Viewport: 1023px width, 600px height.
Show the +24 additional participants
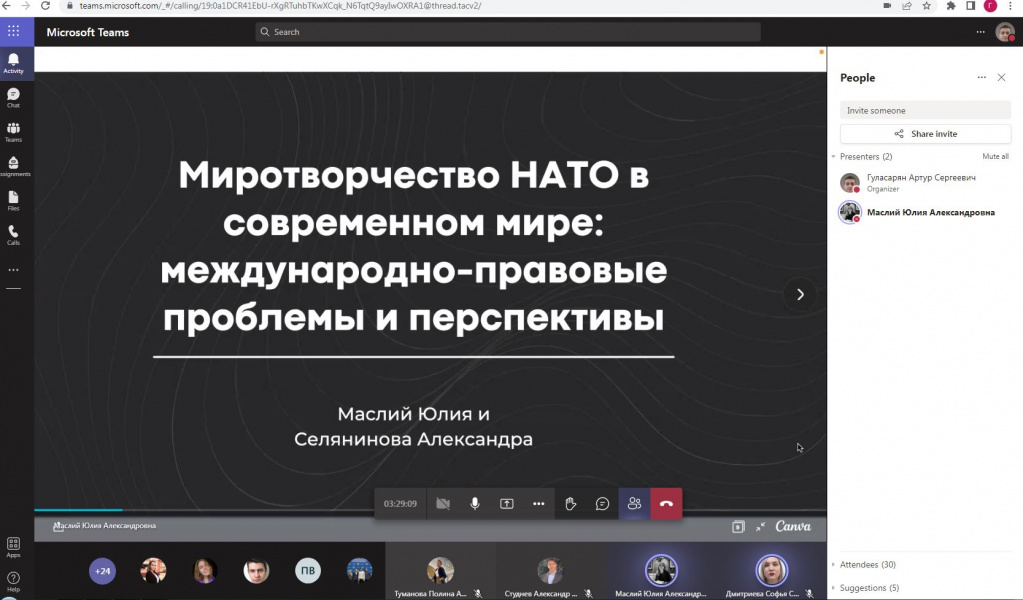pyautogui.click(x=102, y=571)
